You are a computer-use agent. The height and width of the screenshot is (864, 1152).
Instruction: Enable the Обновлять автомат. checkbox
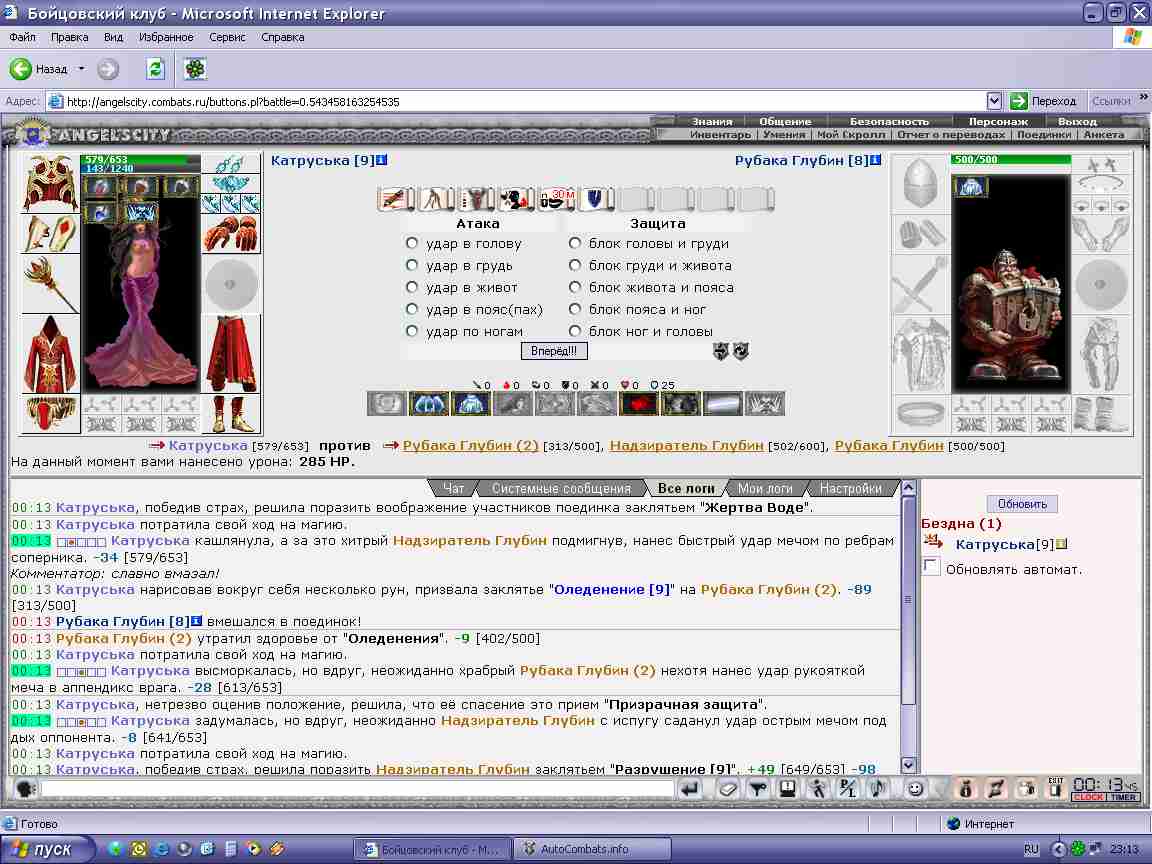point(931,566)
